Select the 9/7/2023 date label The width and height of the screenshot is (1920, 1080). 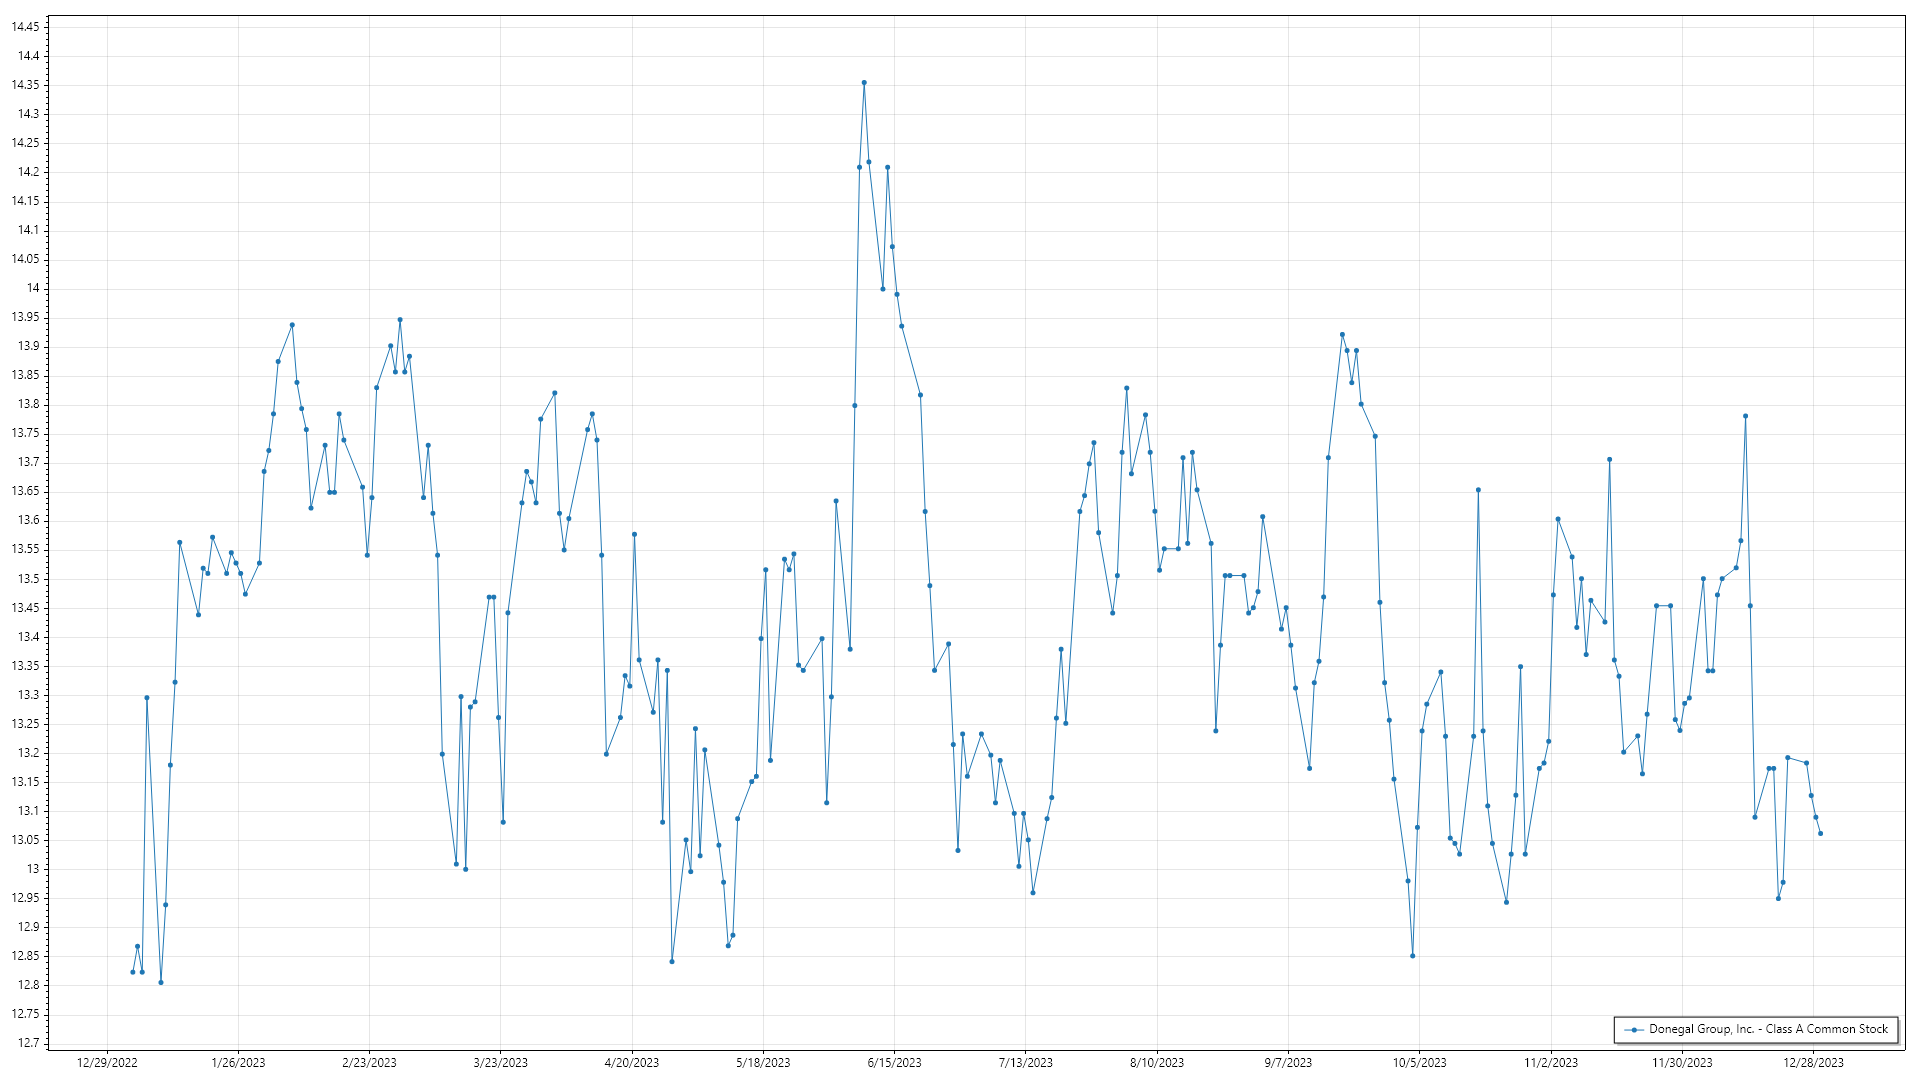pyautogui.click(x=1288, y=1063)
